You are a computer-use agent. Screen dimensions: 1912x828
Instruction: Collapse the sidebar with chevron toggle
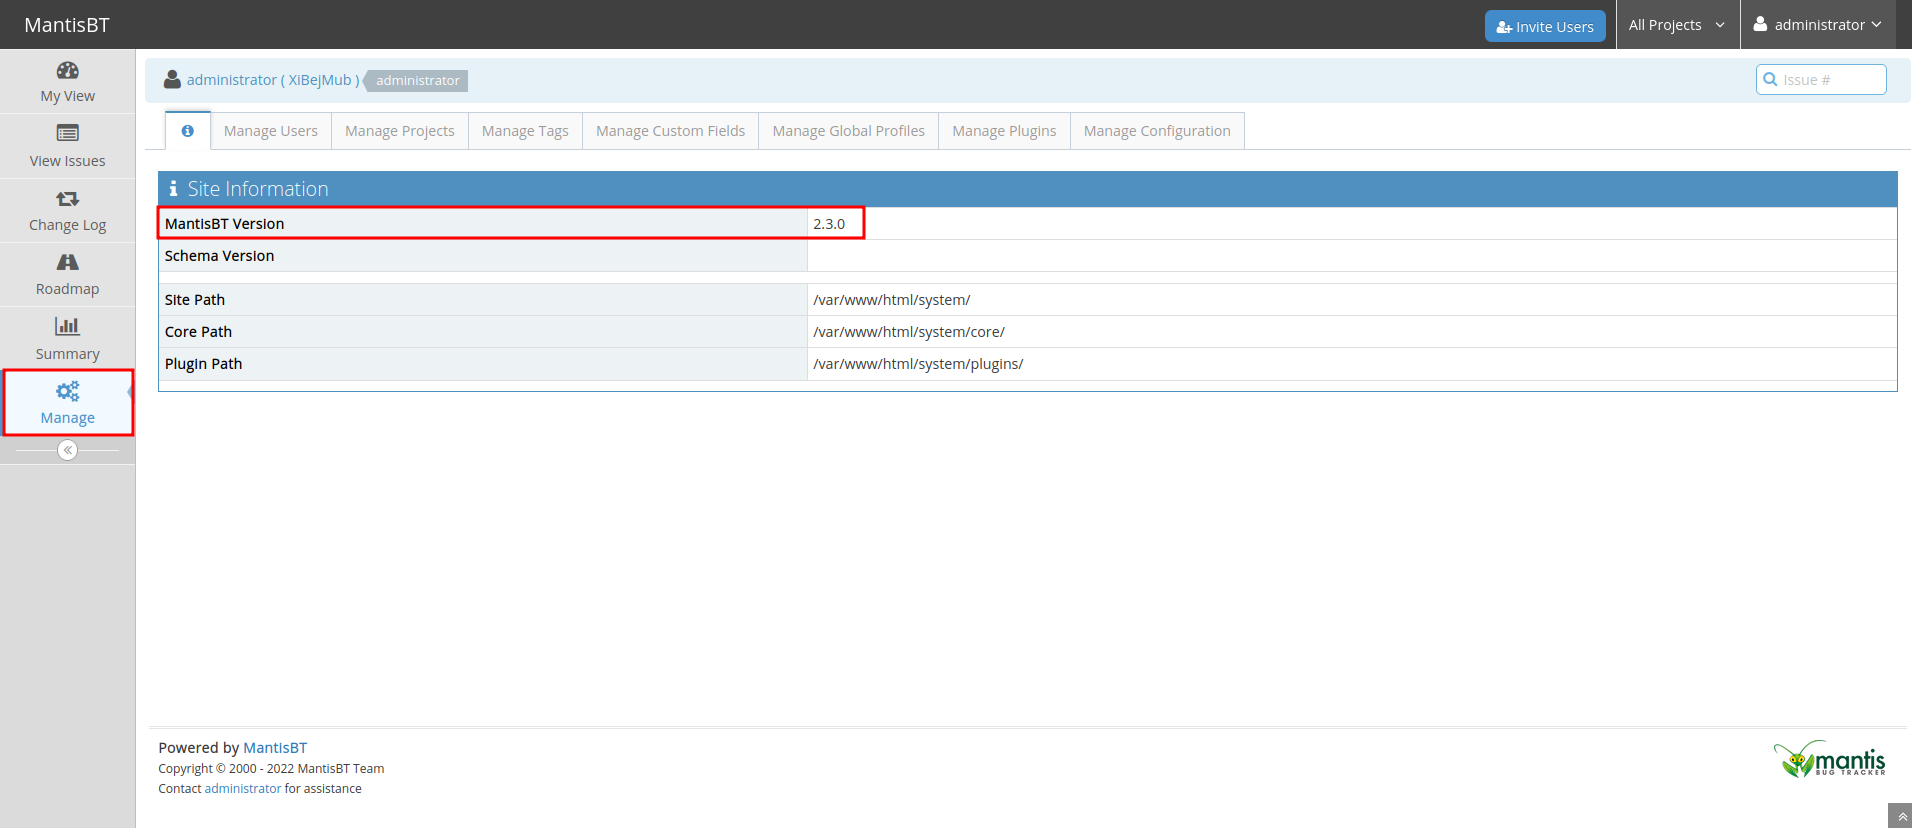tap(67, 450)
